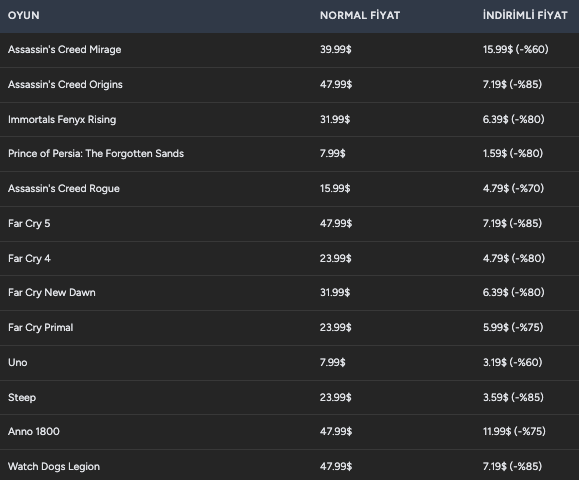Click the 39.99$ price for Mirage
The image size is (579, 480).
click(336, 49)
